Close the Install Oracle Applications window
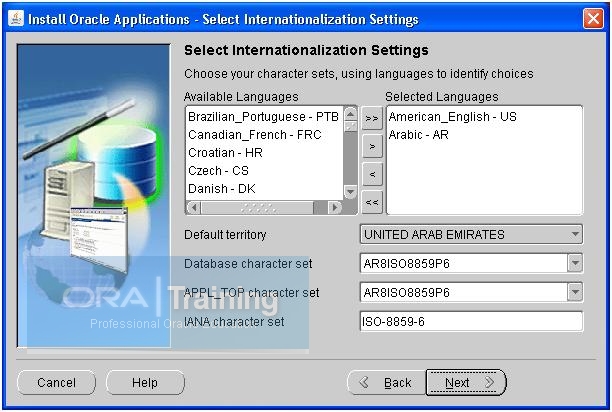 (593, 18)
